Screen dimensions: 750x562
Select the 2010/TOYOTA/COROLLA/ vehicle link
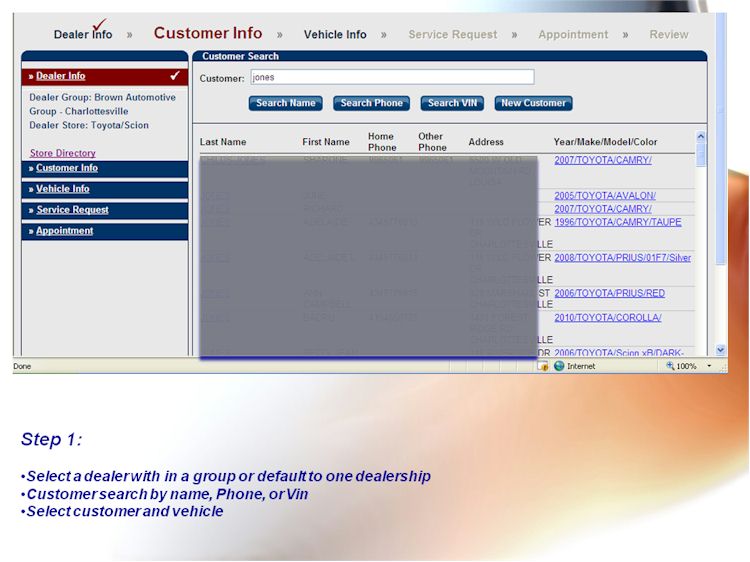pos(607,318)
